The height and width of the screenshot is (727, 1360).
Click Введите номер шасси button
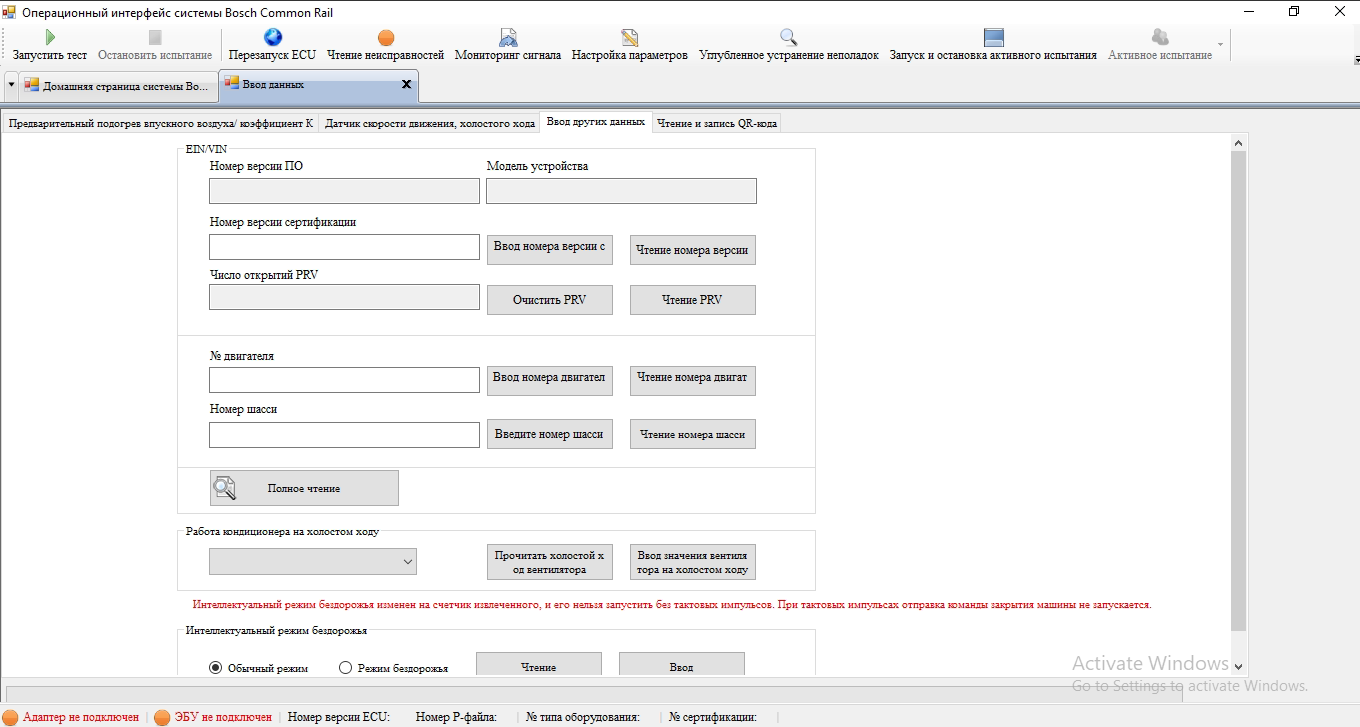(x=549, y=434)
